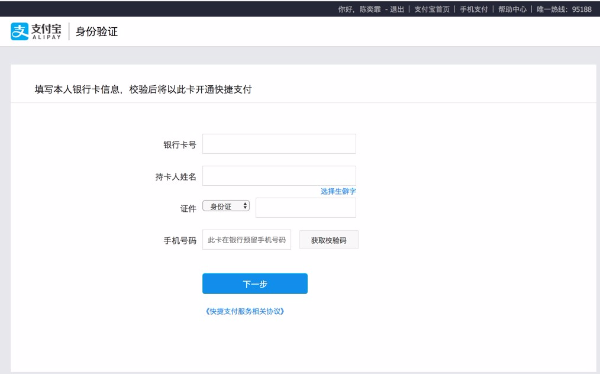Click the 证件 field label
Screen dimensions: 600x374
(x=188, y=209)
